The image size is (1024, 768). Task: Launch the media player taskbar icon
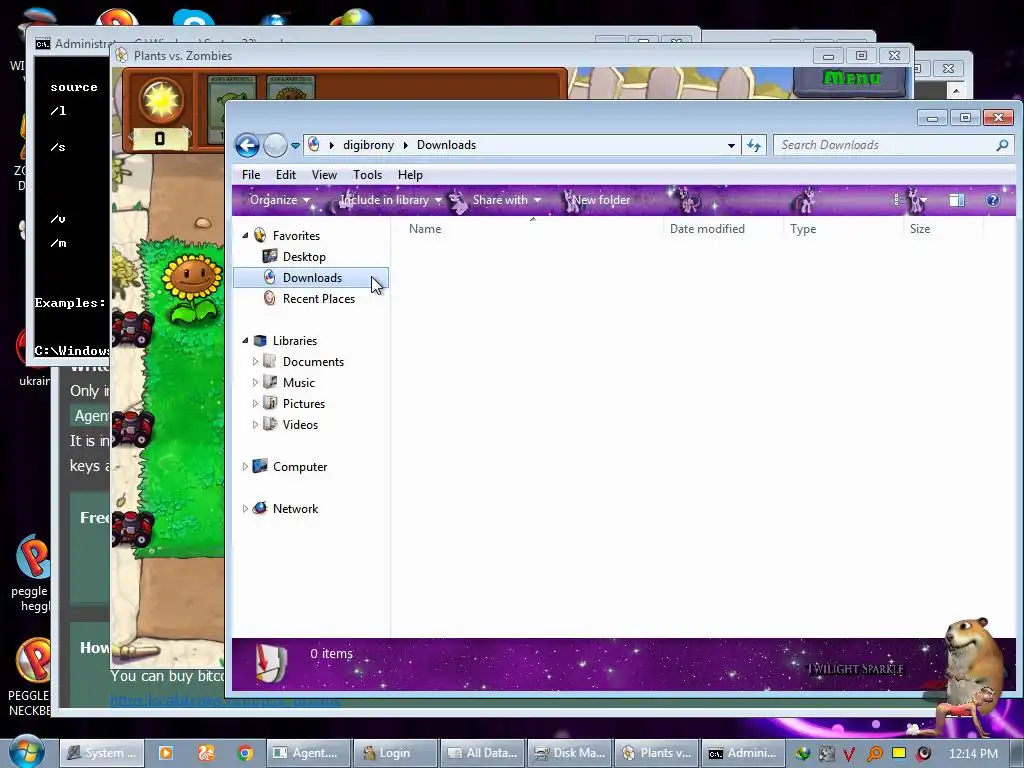coord(166,753)
